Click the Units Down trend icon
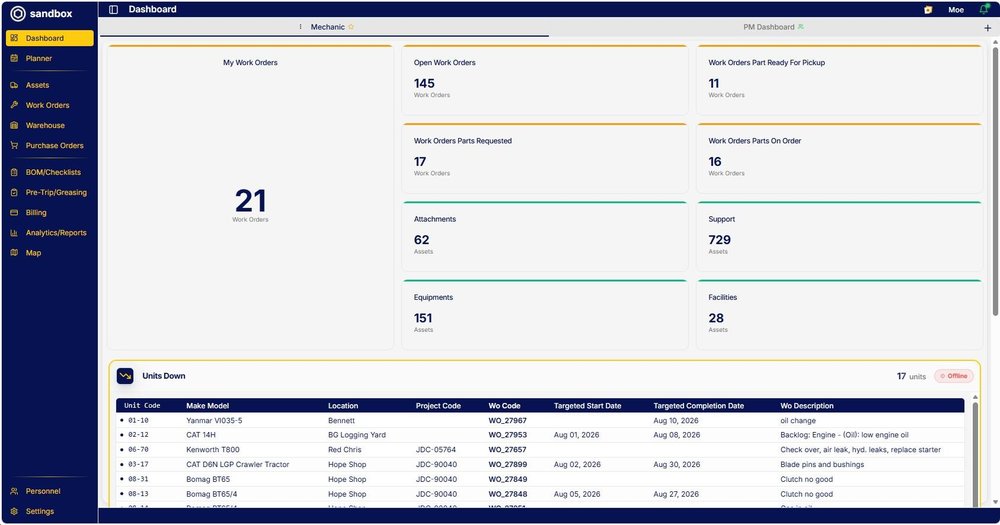This screenshot has height=525, width=1000. click(x=125, y=376)
